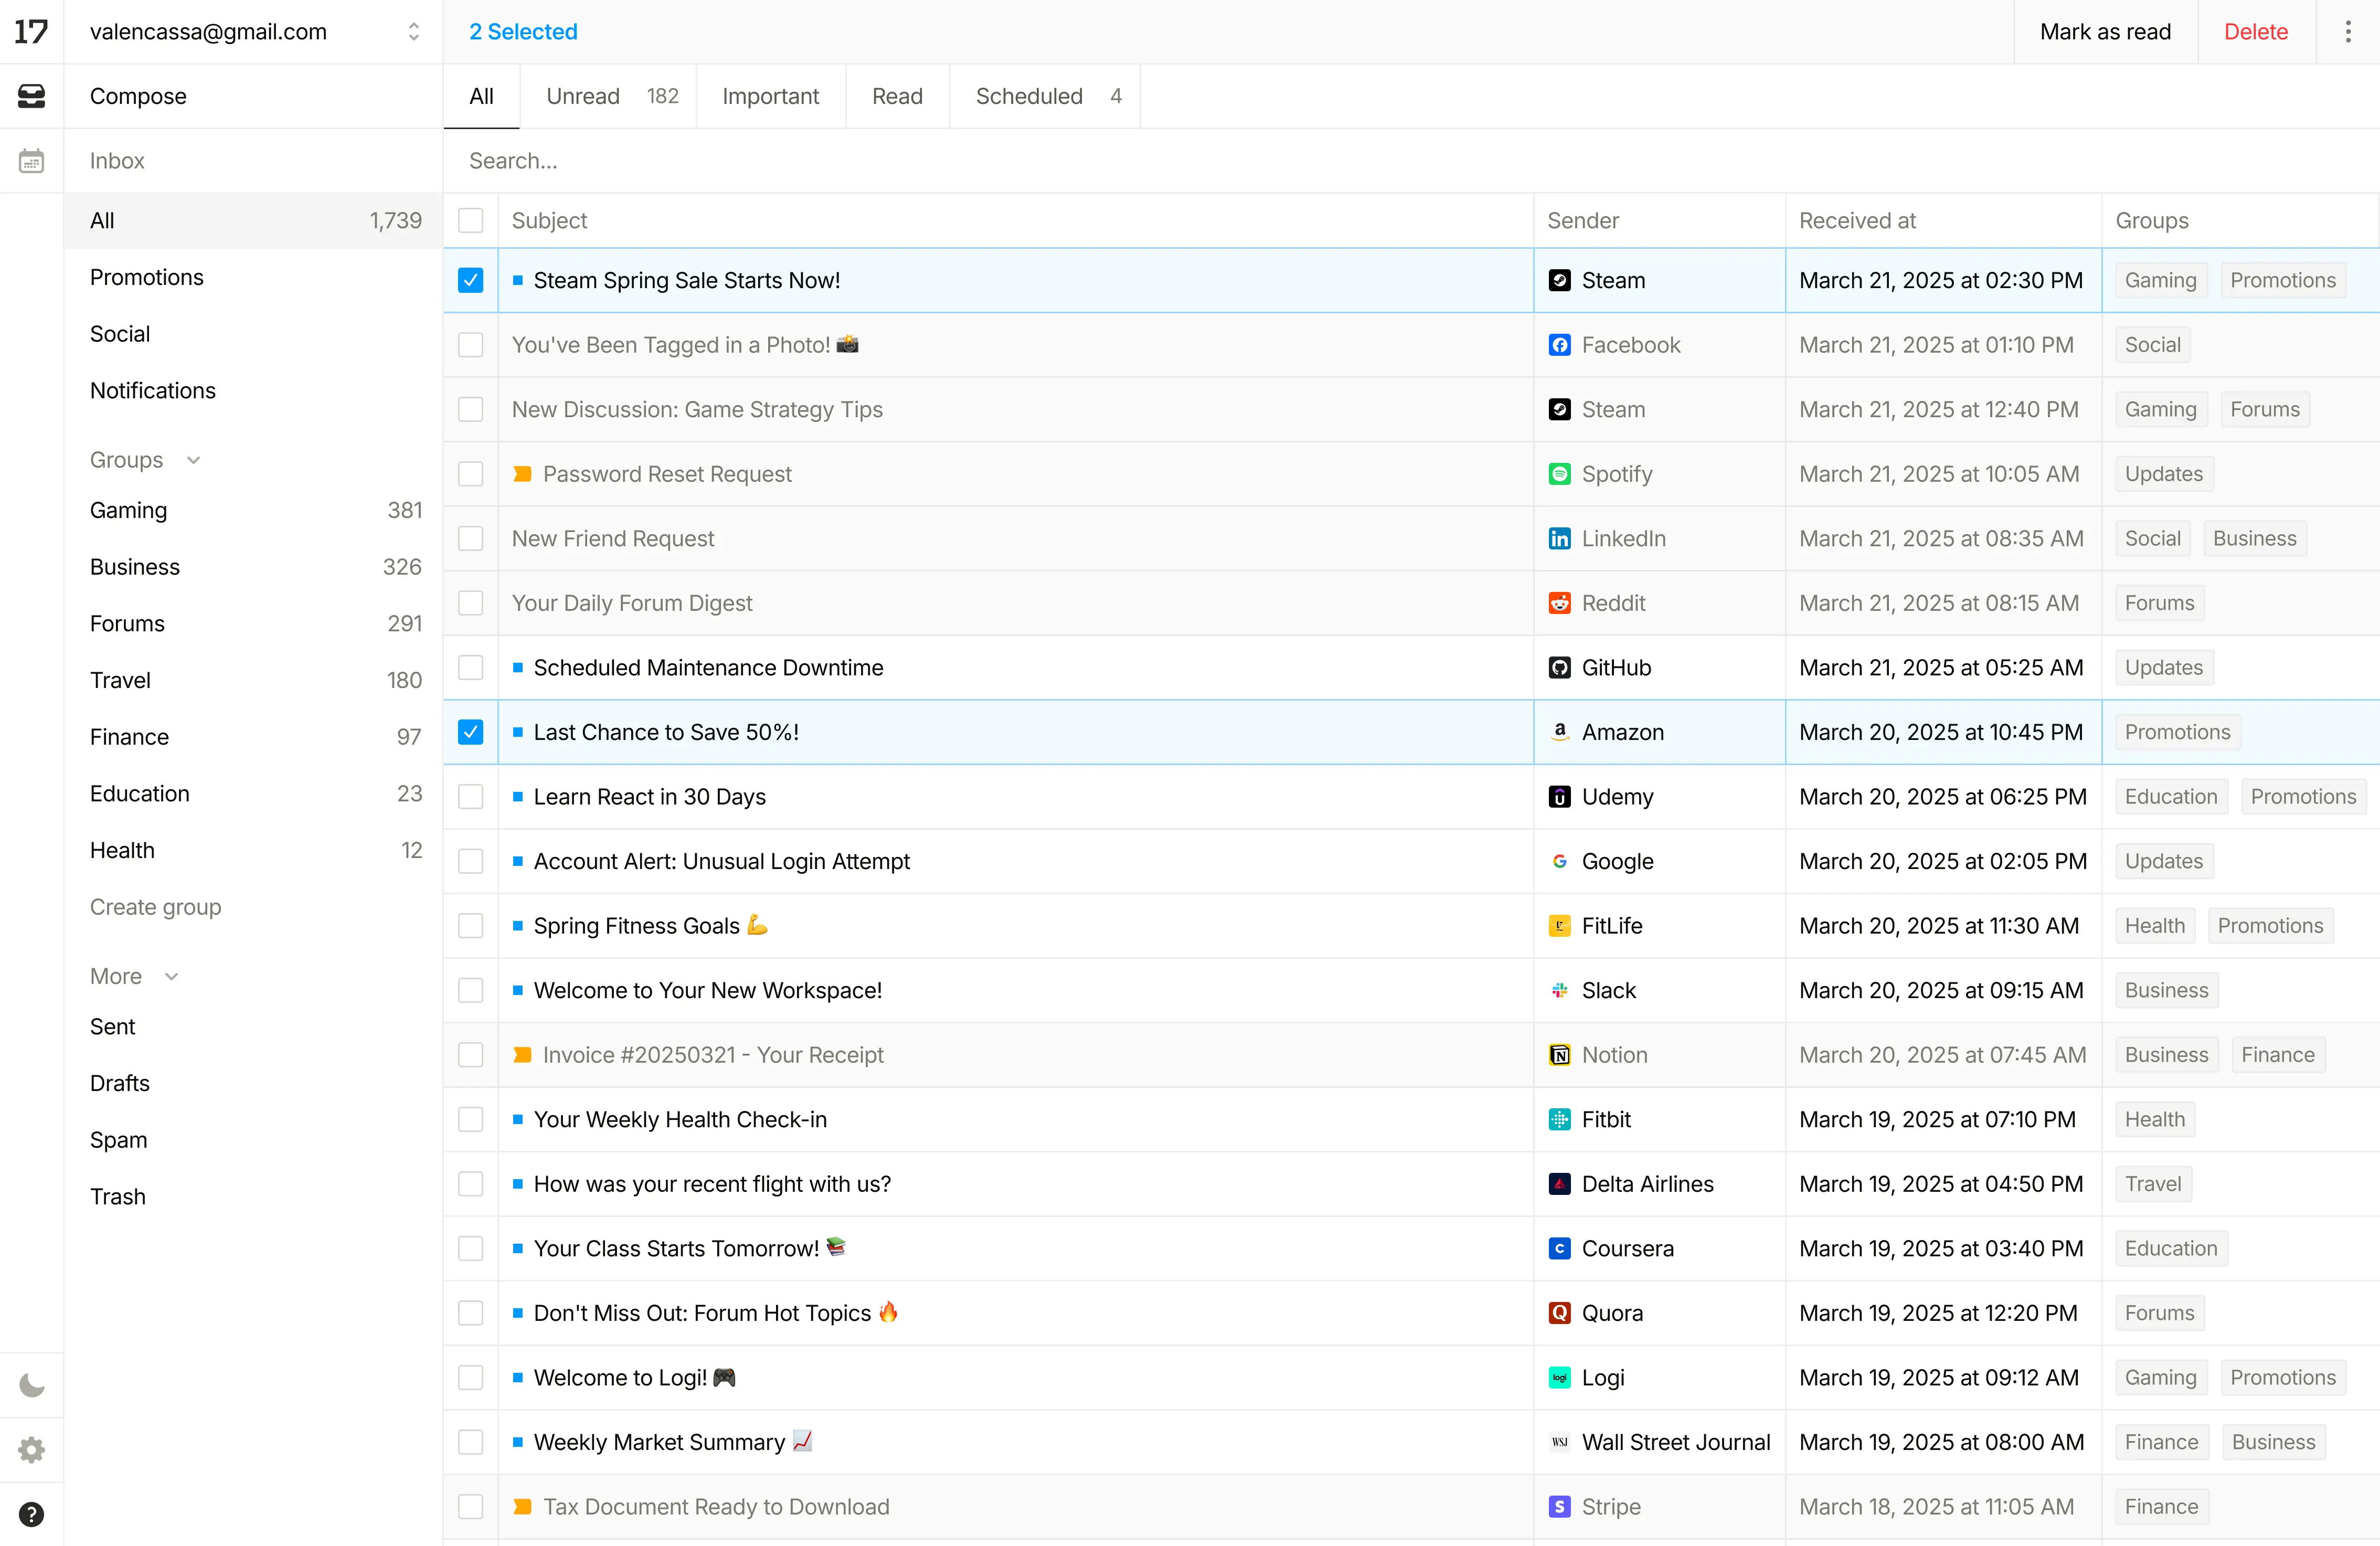Click the Udemy sender icon
2380x1546 pixels.
1559,797
